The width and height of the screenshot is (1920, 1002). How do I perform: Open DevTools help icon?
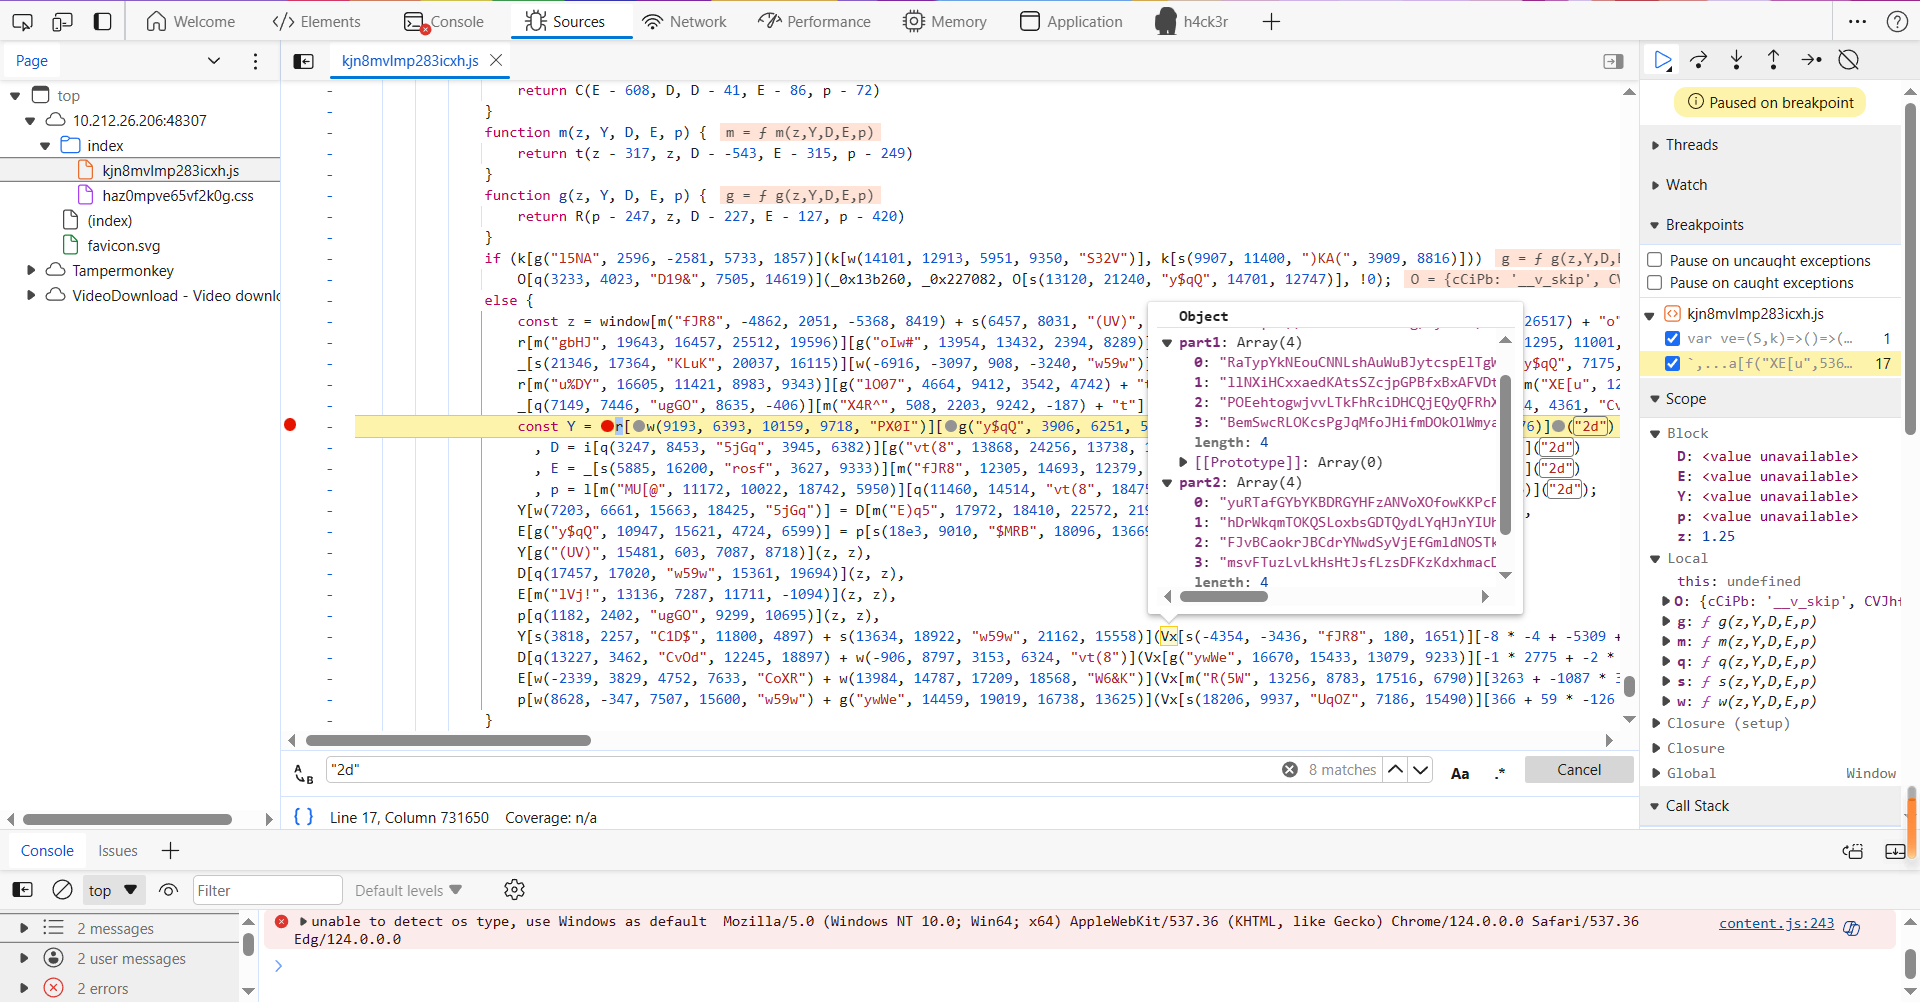coord(1897,21)
